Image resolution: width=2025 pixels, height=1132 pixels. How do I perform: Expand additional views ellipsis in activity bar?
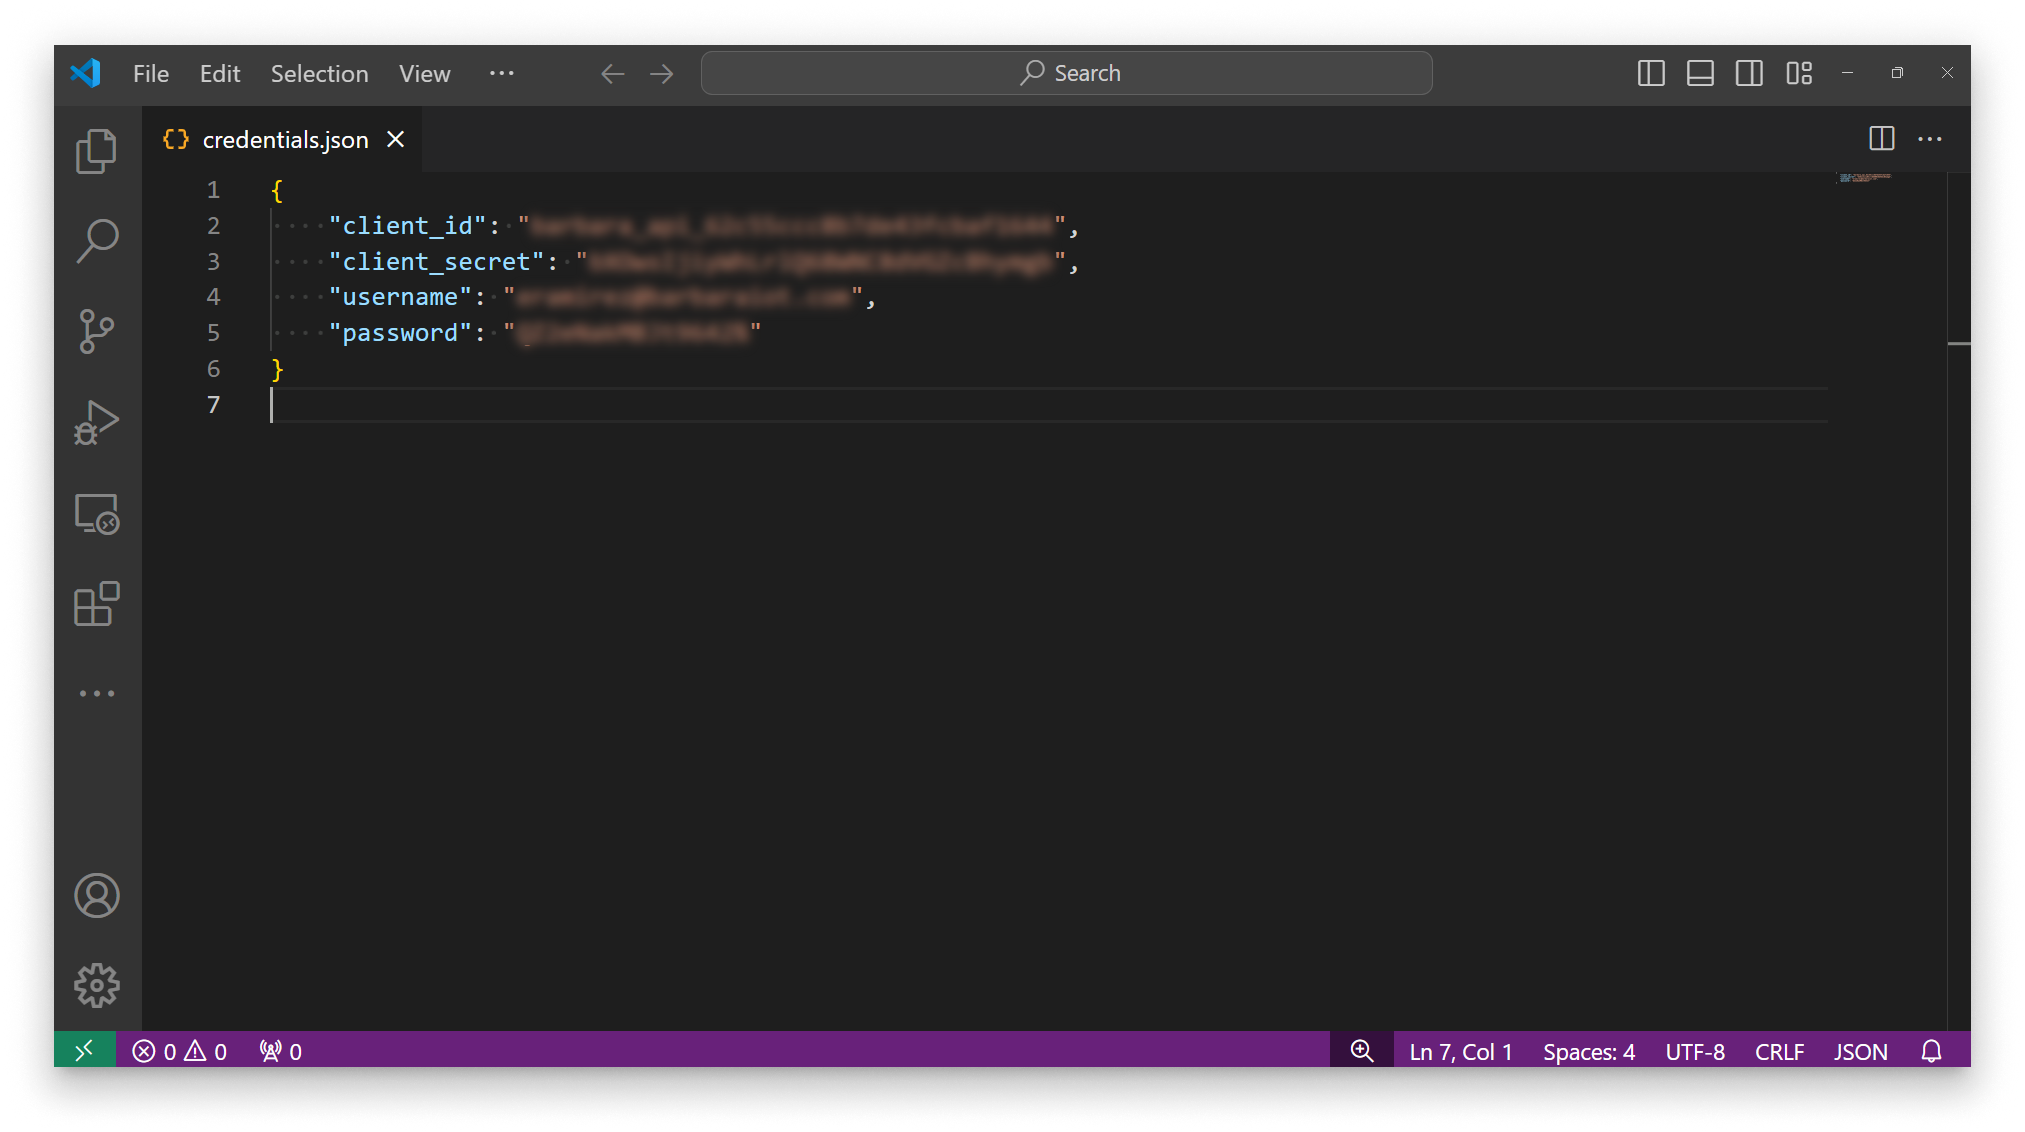click(x=96, y=693)
